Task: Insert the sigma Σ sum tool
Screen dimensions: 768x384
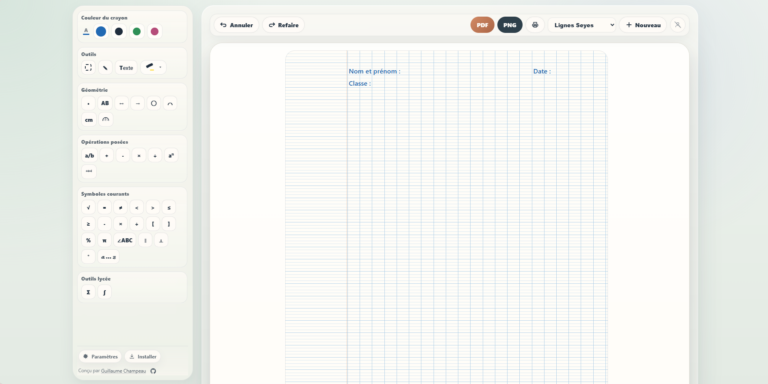Action: [88, 292]
